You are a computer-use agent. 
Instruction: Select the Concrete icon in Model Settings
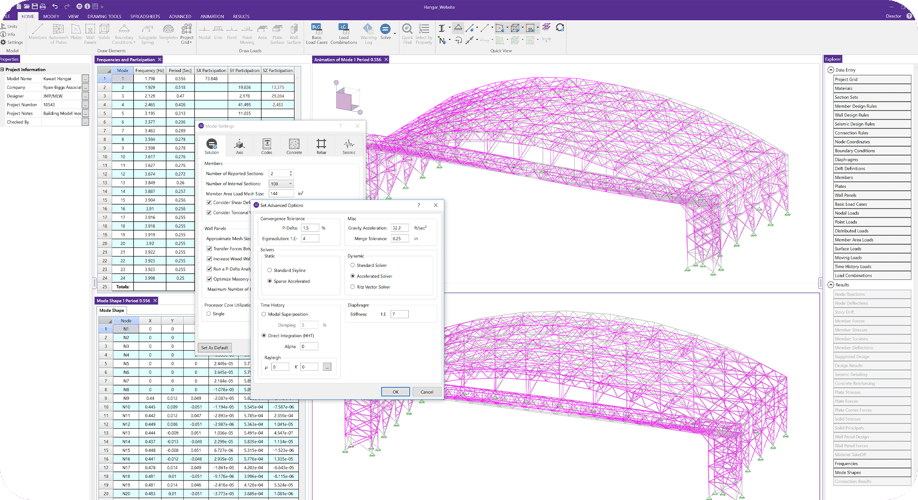tap(294, 146)
